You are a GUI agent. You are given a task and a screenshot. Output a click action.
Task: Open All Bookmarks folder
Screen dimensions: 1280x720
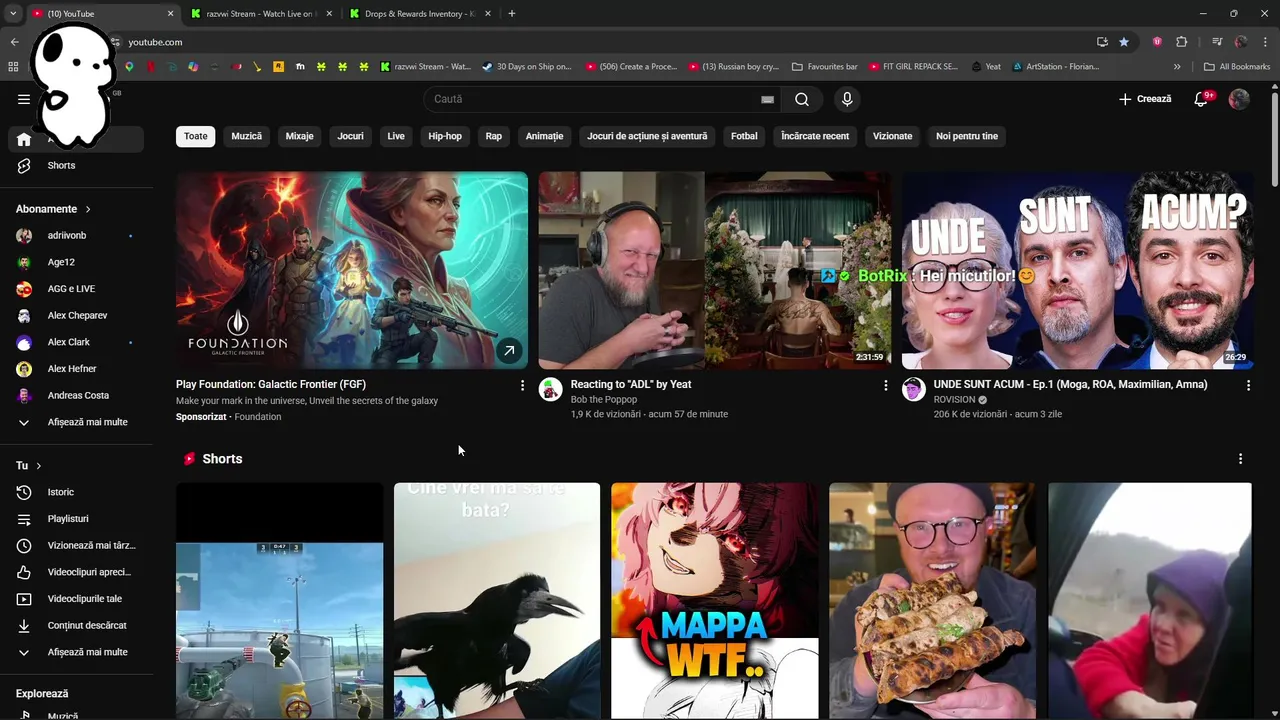(1237, 67)
